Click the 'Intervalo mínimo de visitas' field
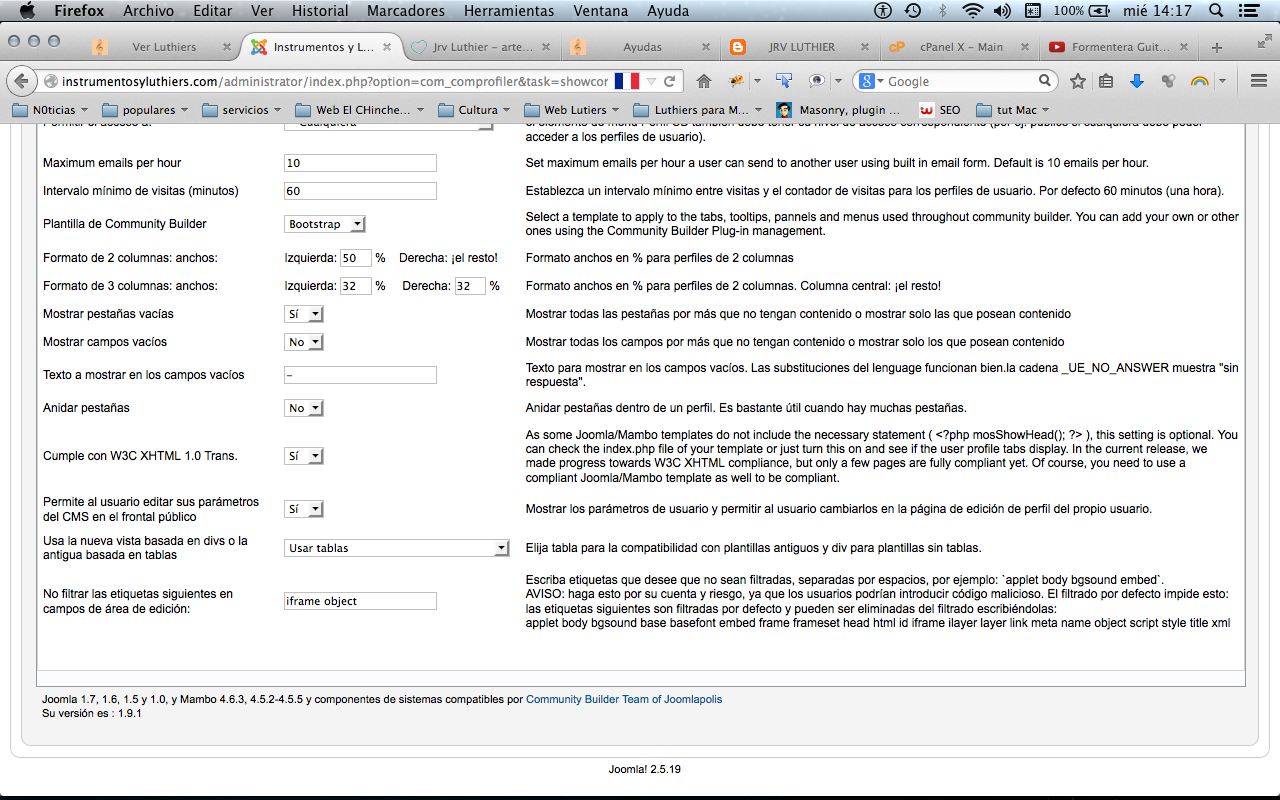The image size is (1280, 800). point(361,191)
